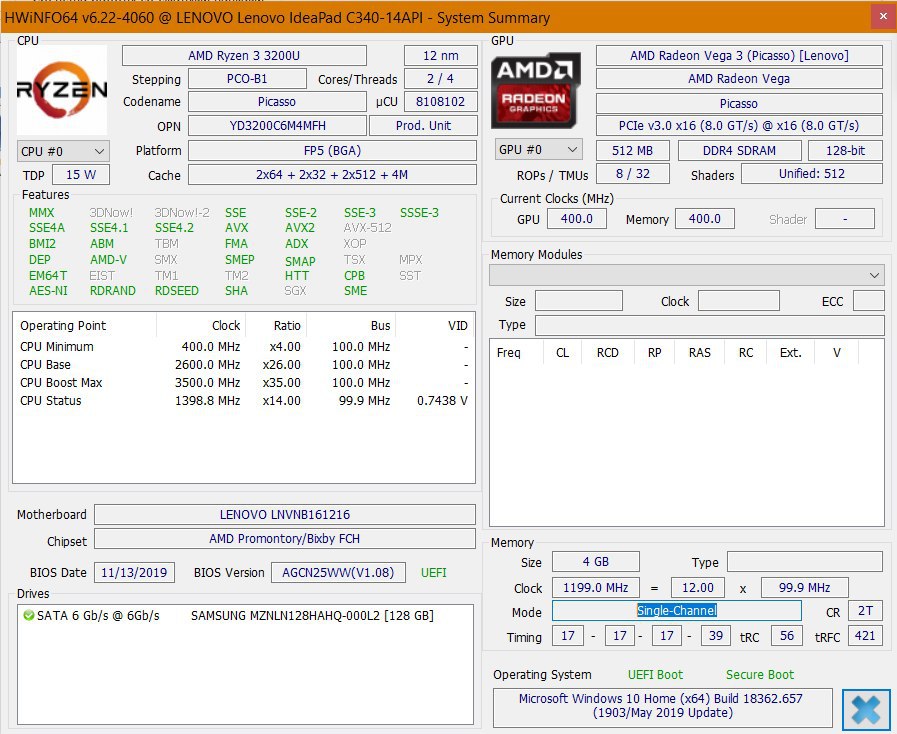
Task: Click the AMD Radeon Vega 3 (Picasso) field
Action: tap(739, 55)
